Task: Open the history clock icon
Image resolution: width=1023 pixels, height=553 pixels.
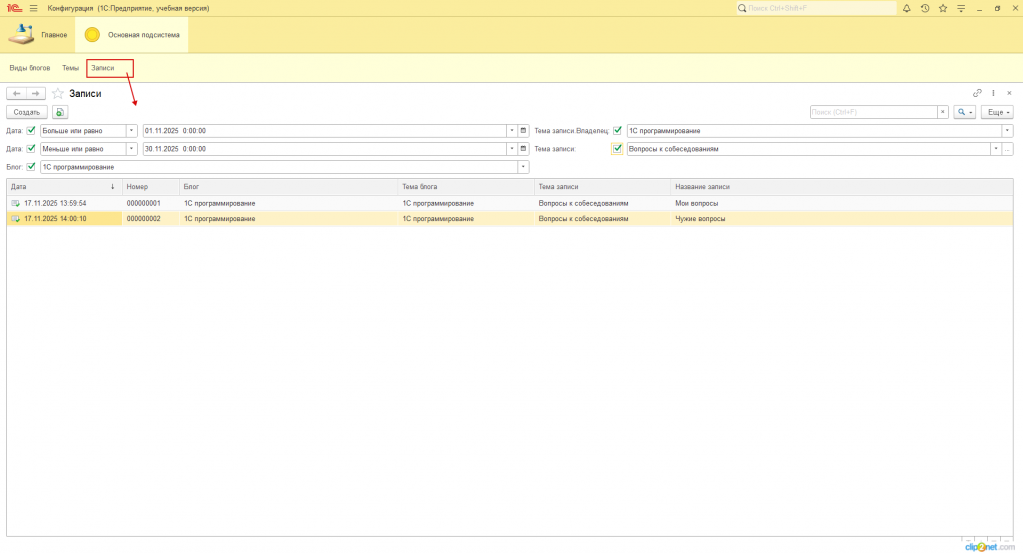Action: coord(924,8)
